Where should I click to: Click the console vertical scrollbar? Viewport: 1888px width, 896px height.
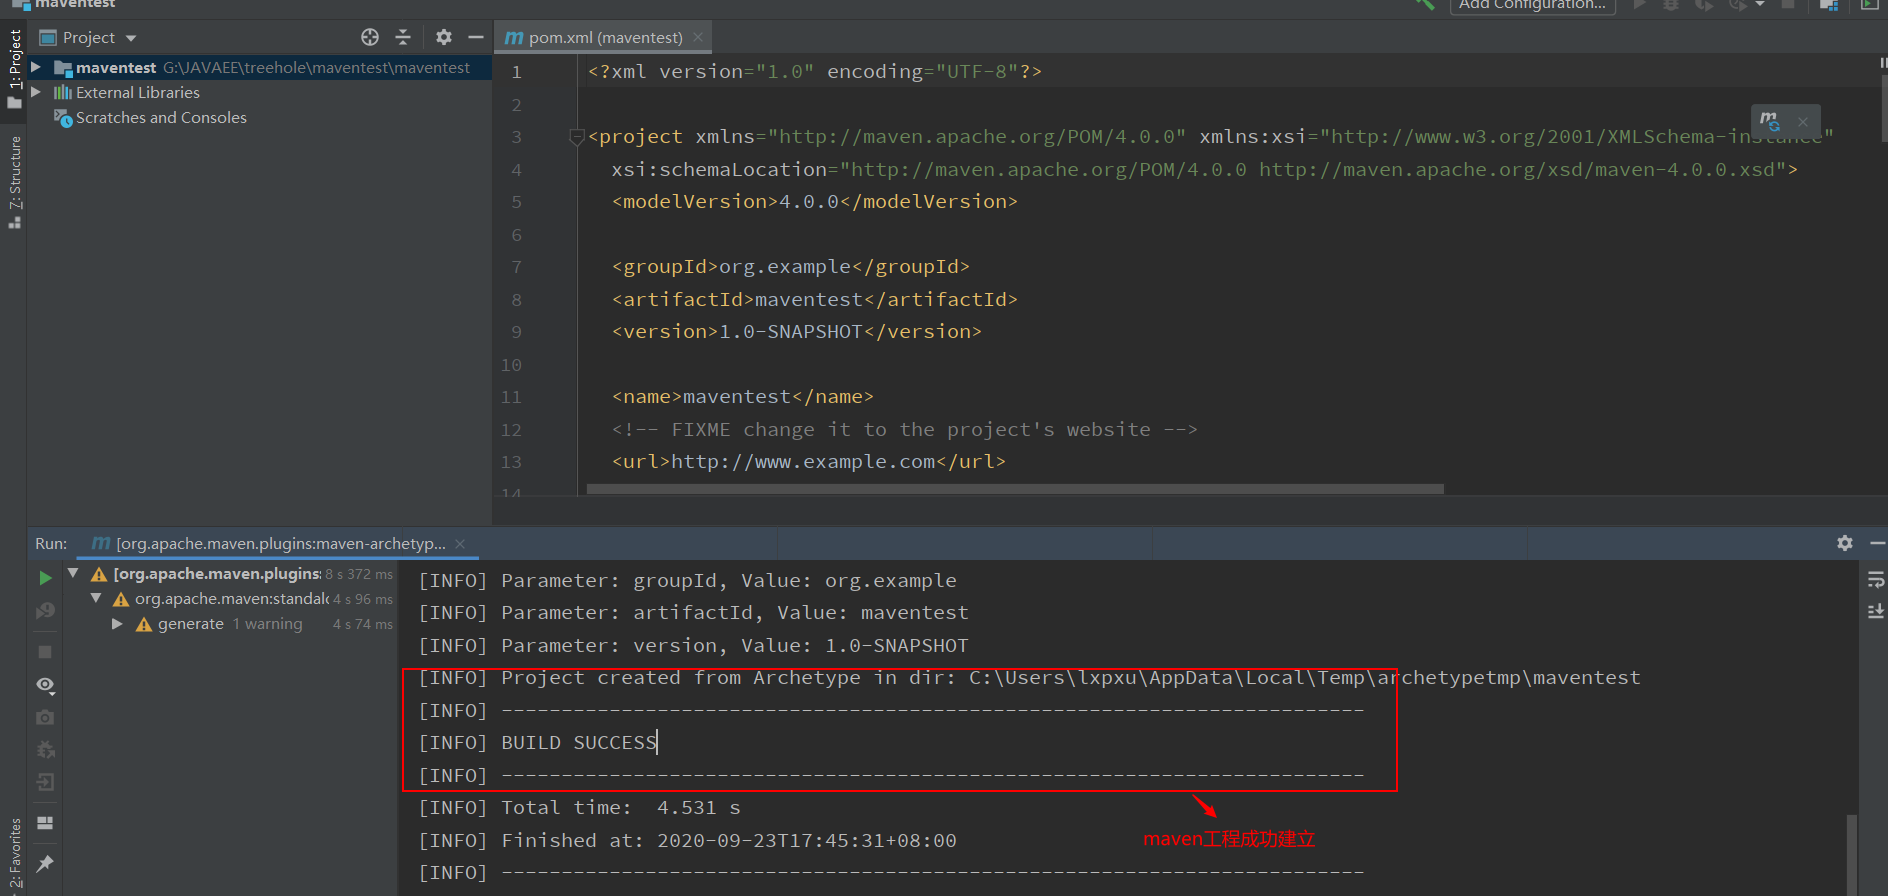click(x=1851, y=855)
